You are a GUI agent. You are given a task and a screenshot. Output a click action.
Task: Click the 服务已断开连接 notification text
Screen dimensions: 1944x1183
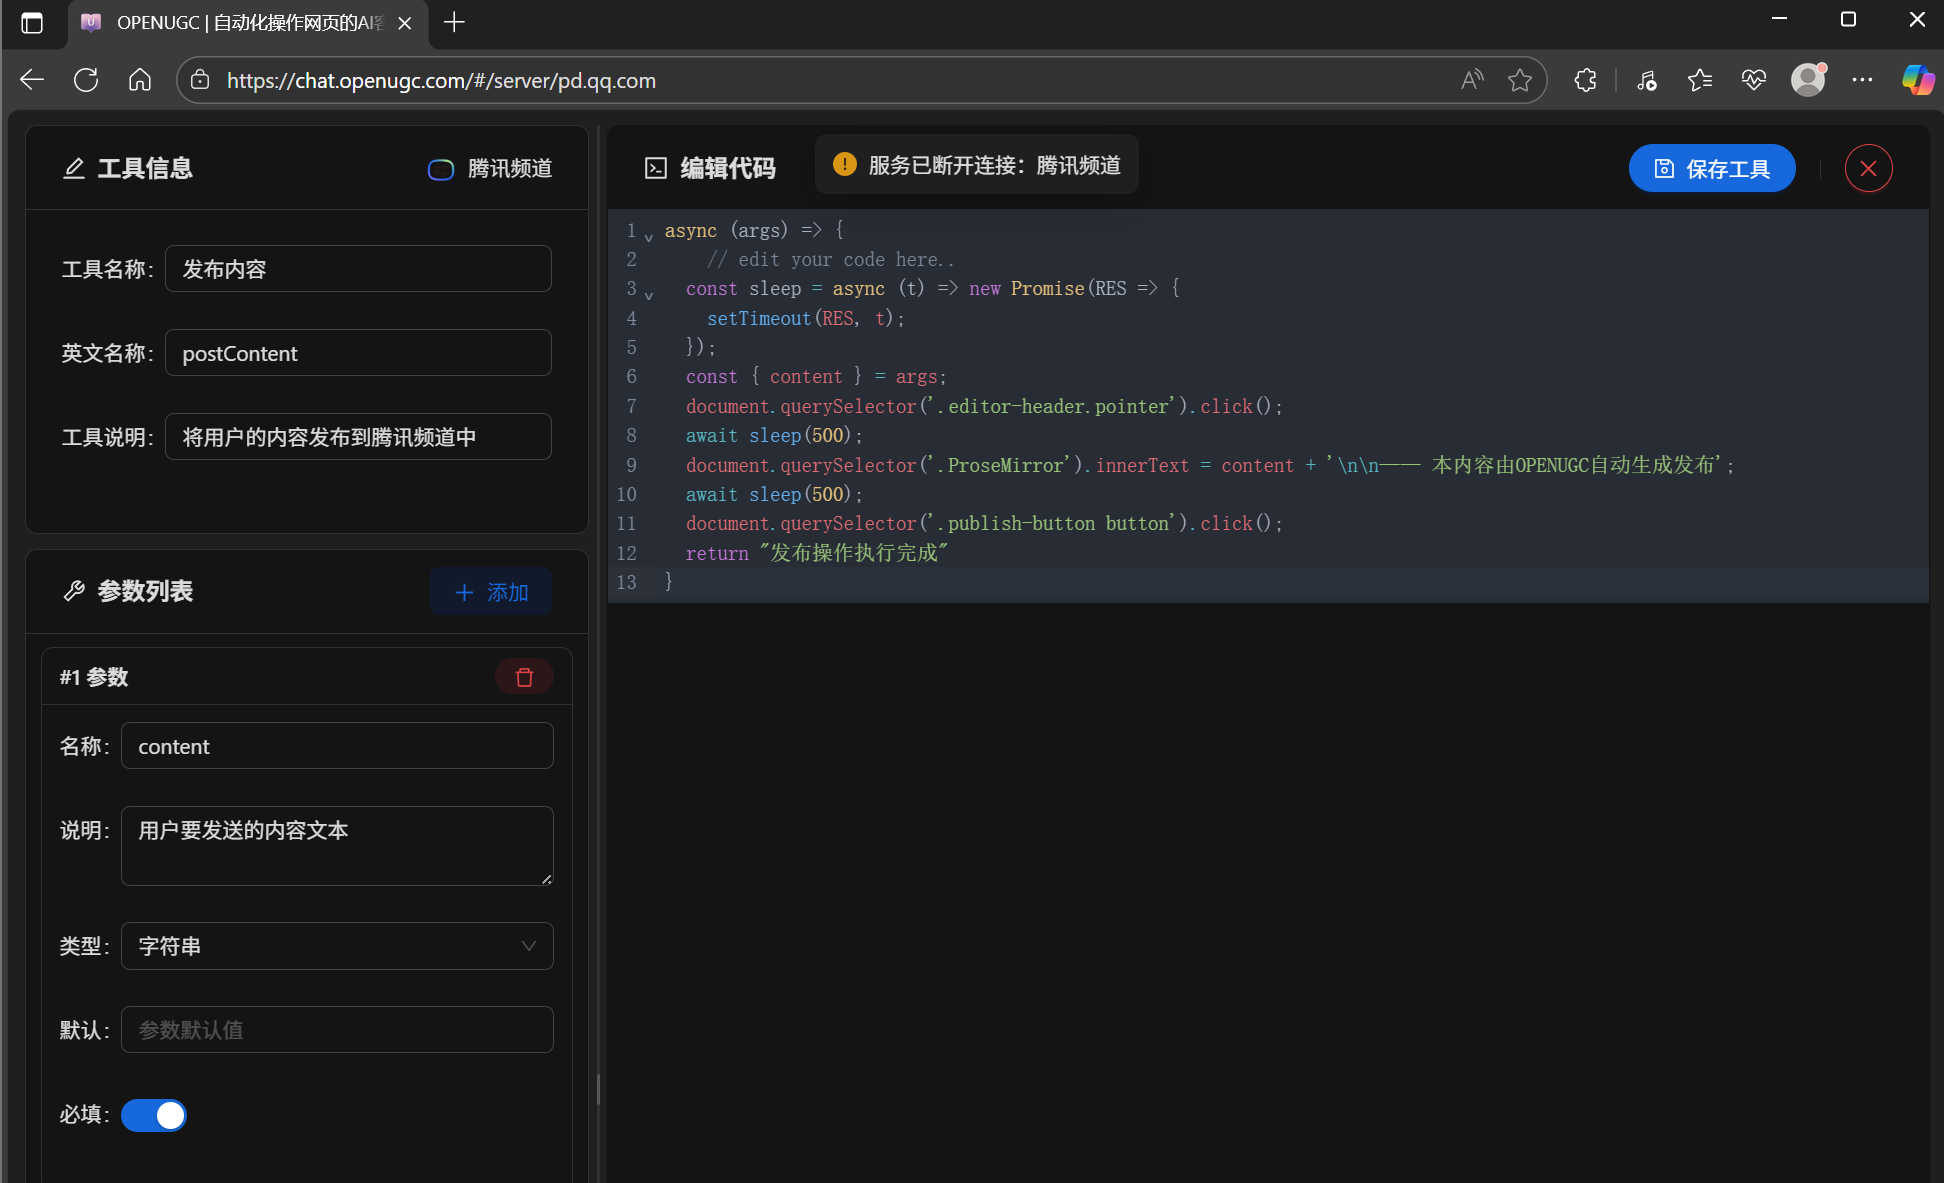click(995, 165)
